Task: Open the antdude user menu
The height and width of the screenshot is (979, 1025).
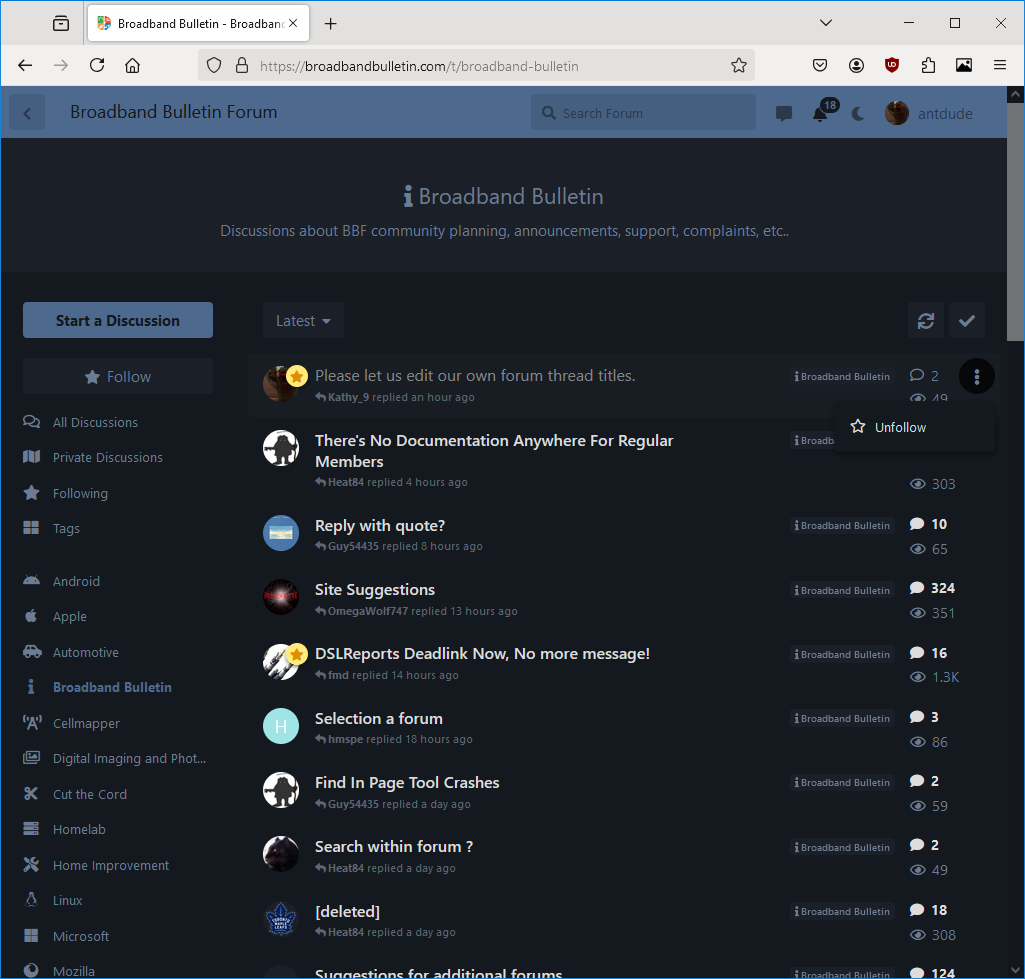Action: [x=929, y=114]
